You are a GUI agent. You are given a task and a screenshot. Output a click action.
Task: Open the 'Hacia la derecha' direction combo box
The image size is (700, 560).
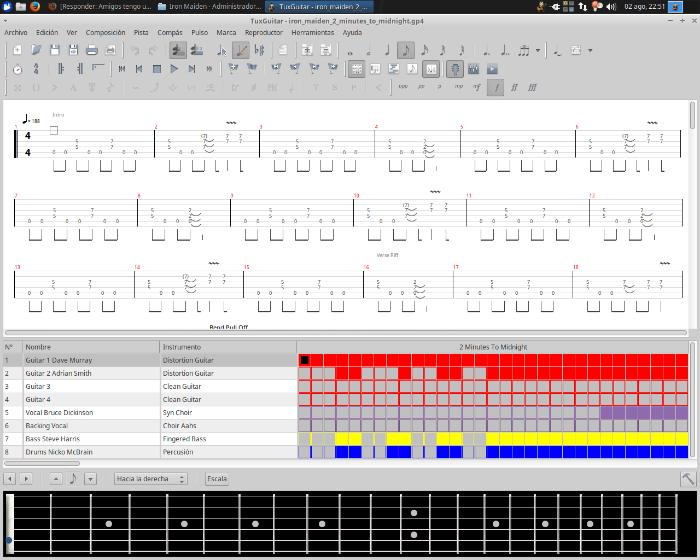(x=151, y=479)
